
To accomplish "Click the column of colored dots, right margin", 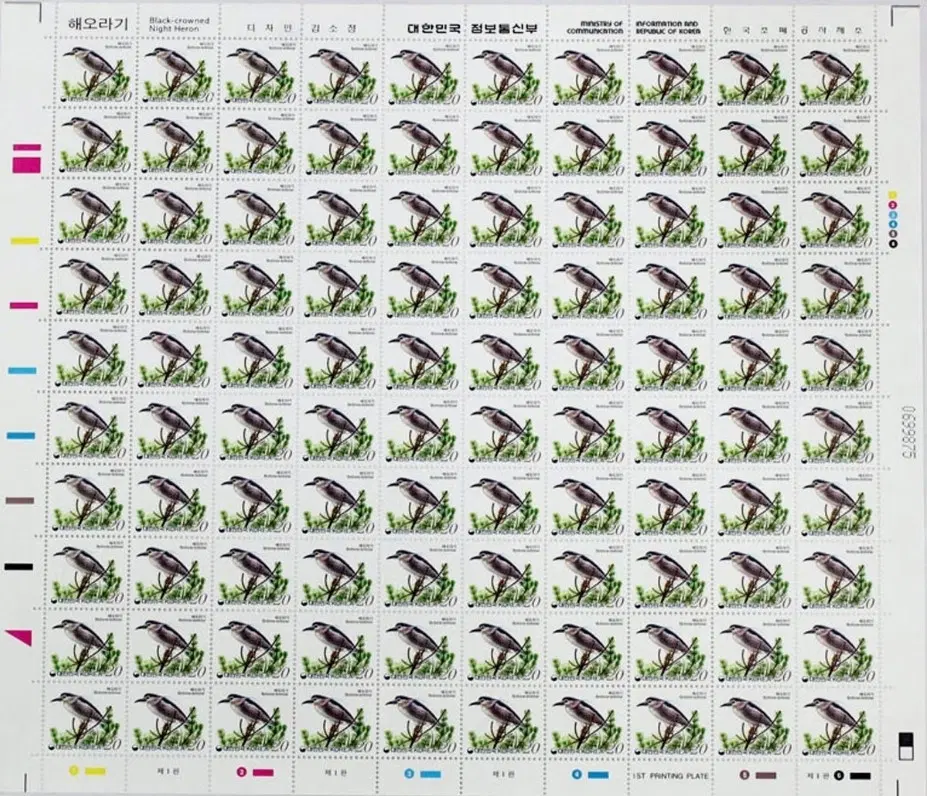I will [893, 218].
